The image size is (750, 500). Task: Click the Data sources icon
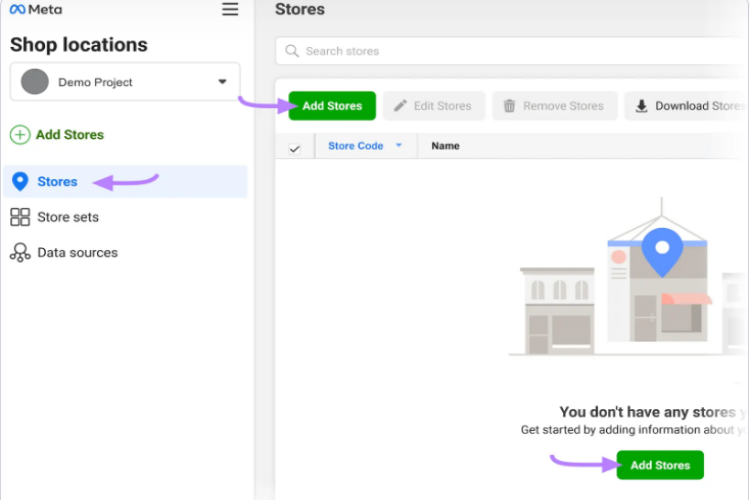20,252
